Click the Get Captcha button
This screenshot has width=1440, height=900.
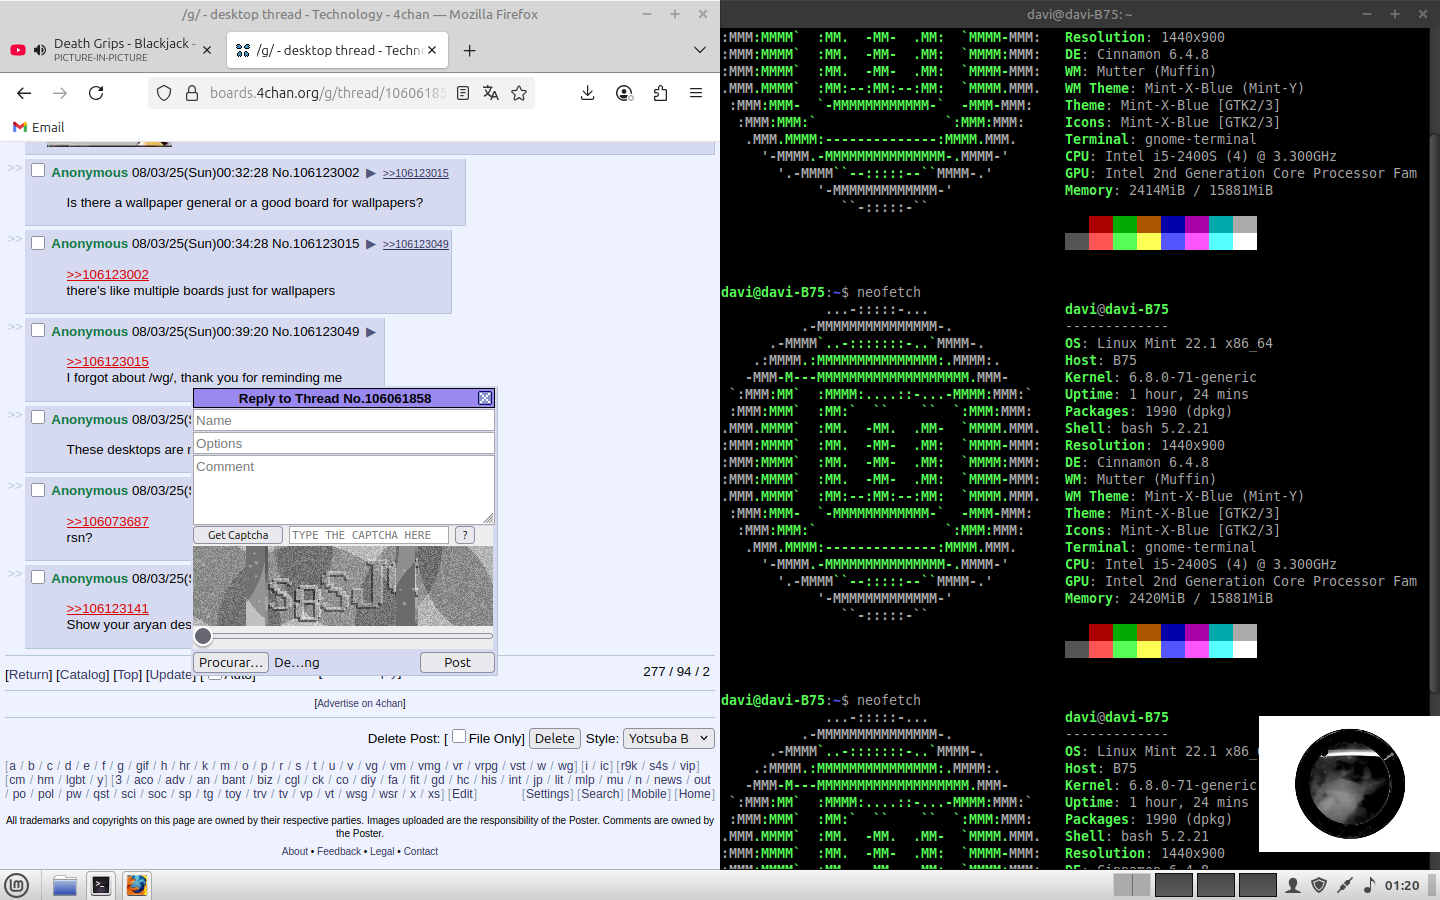[x=238, y=535]
